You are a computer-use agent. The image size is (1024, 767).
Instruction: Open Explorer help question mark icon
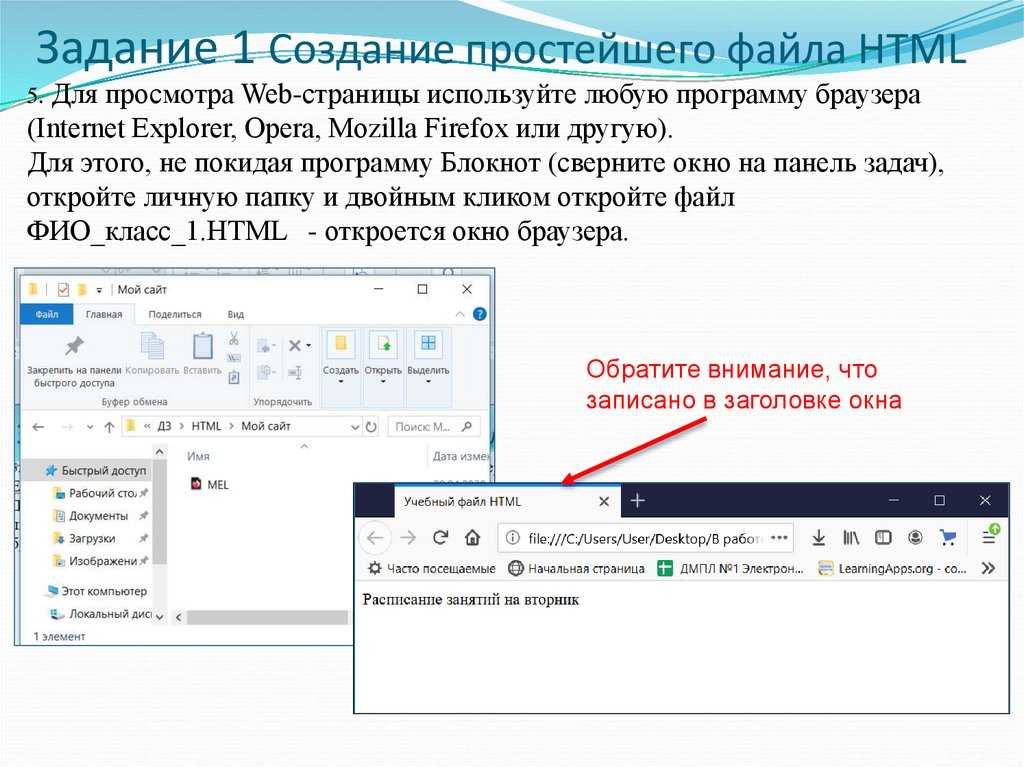click(x=479, y=314)
